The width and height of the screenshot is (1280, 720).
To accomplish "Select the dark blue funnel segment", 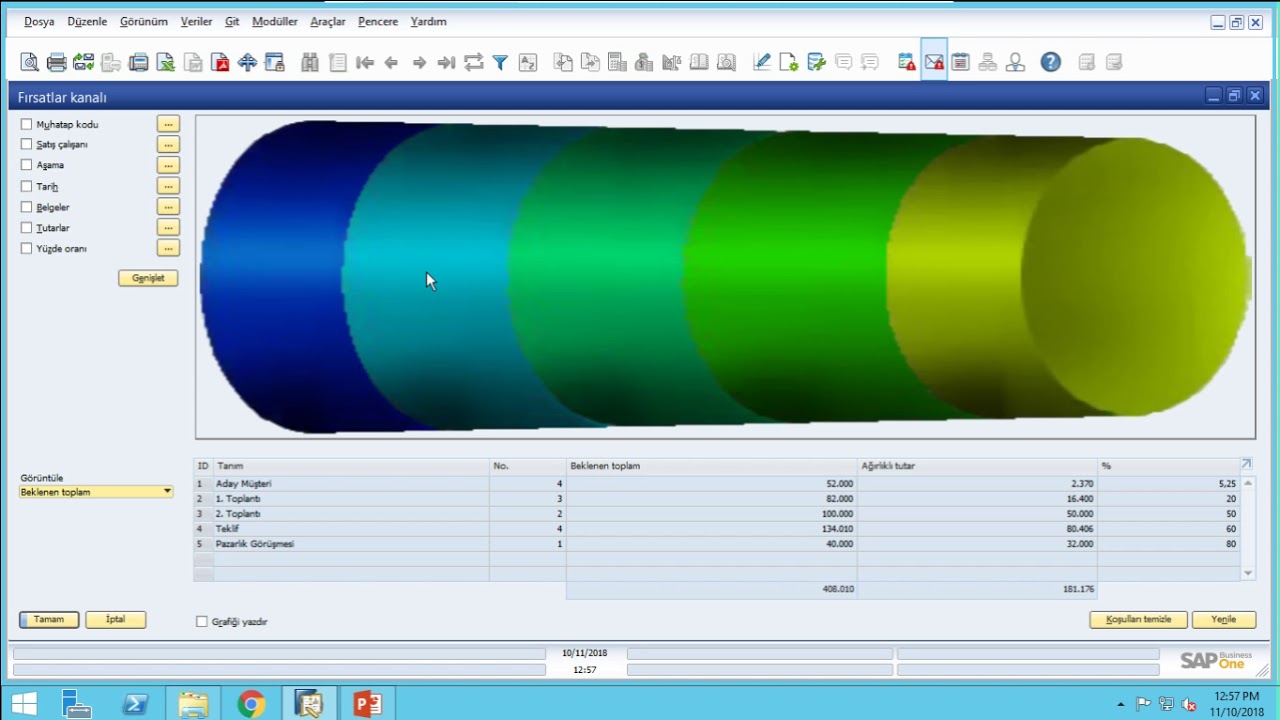I will [270, 278].
